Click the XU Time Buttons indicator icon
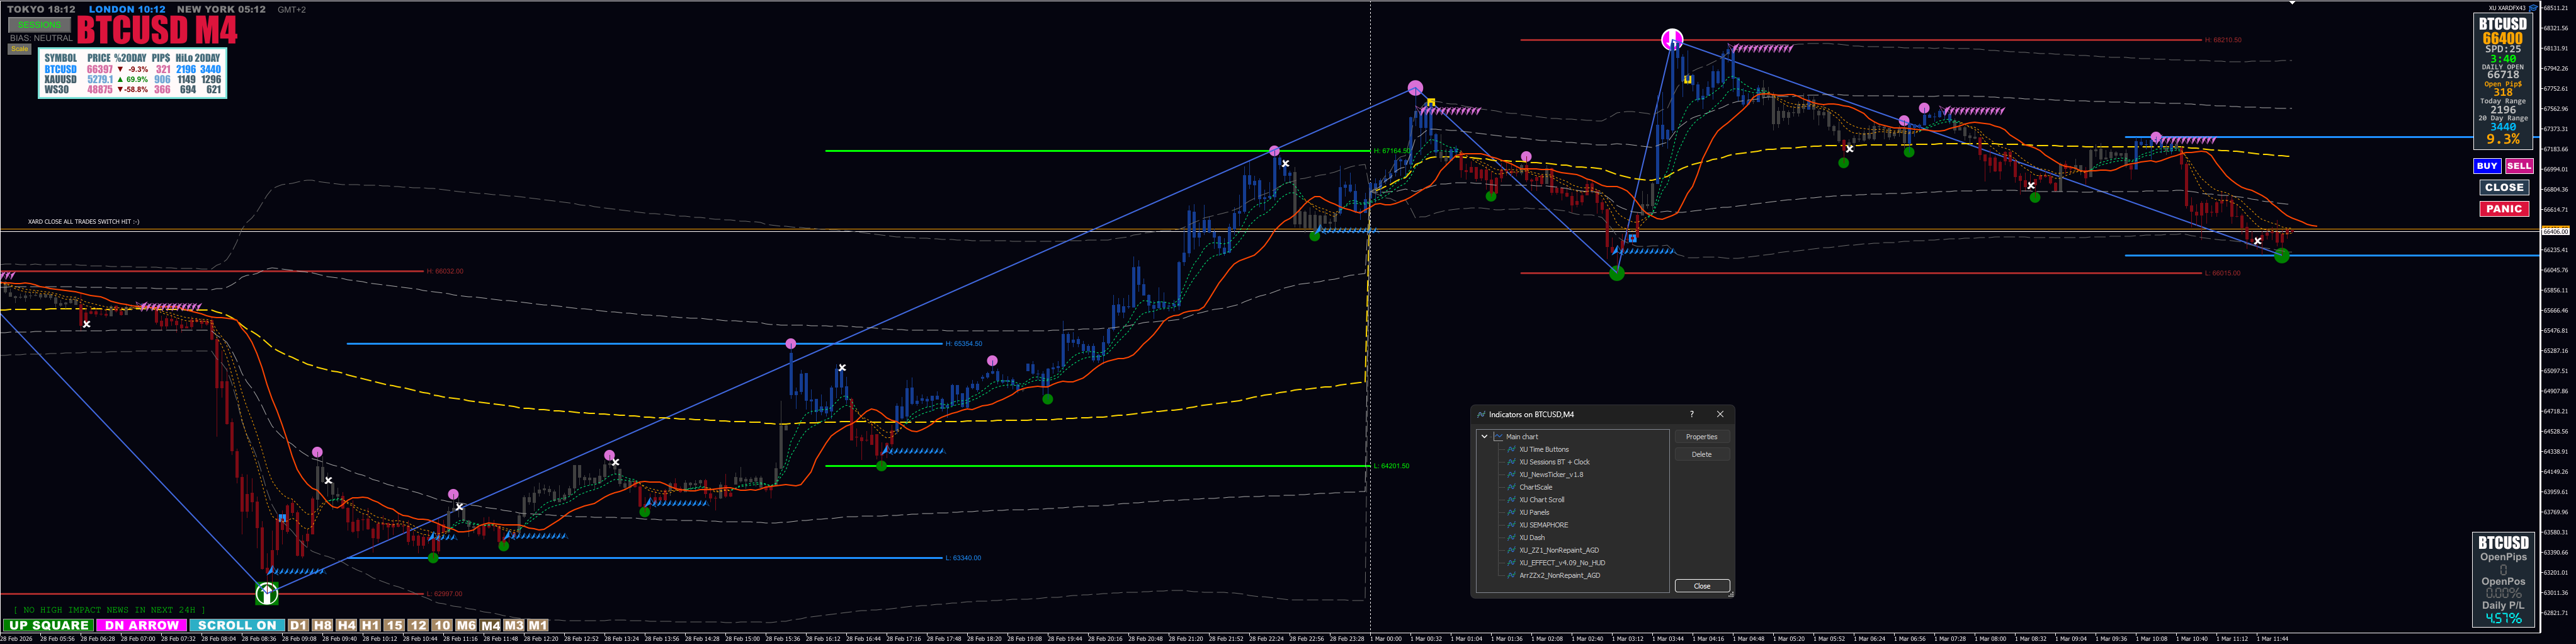This screenshot has width=2576, height=644. coord(1511,450)
